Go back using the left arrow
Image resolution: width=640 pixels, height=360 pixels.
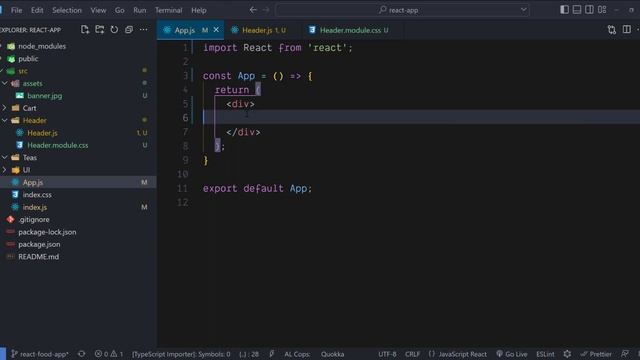point(253,10)
